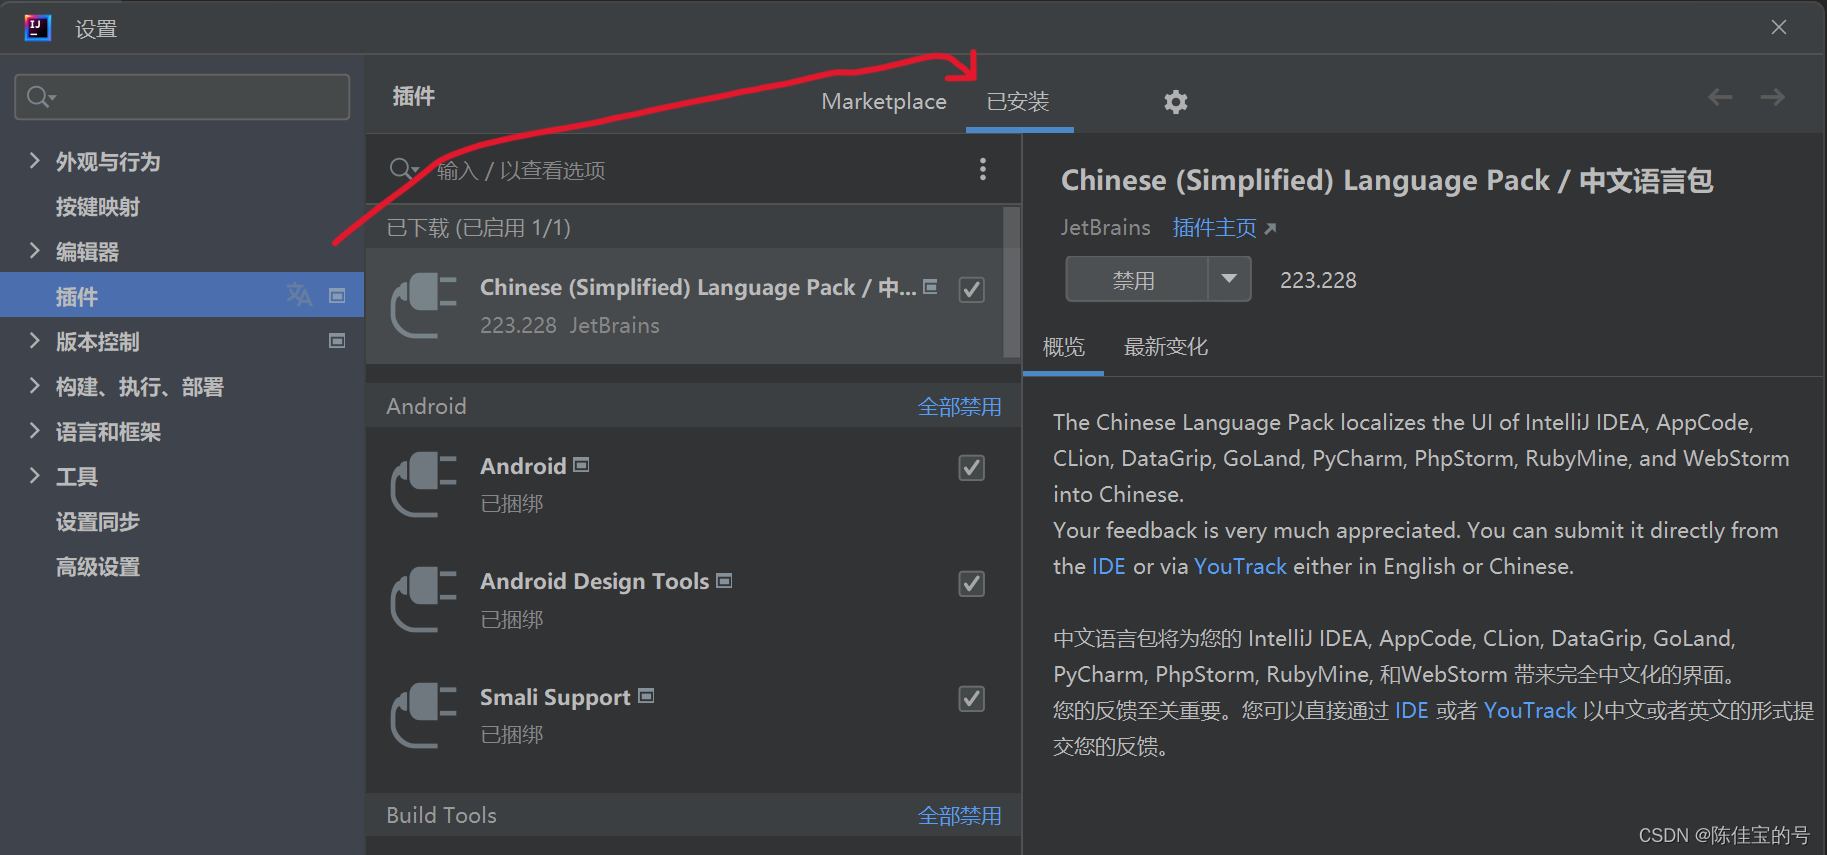The image size is (1827, 855).
Task: Click the Android plugin plug icon
Action: [424, 484]
